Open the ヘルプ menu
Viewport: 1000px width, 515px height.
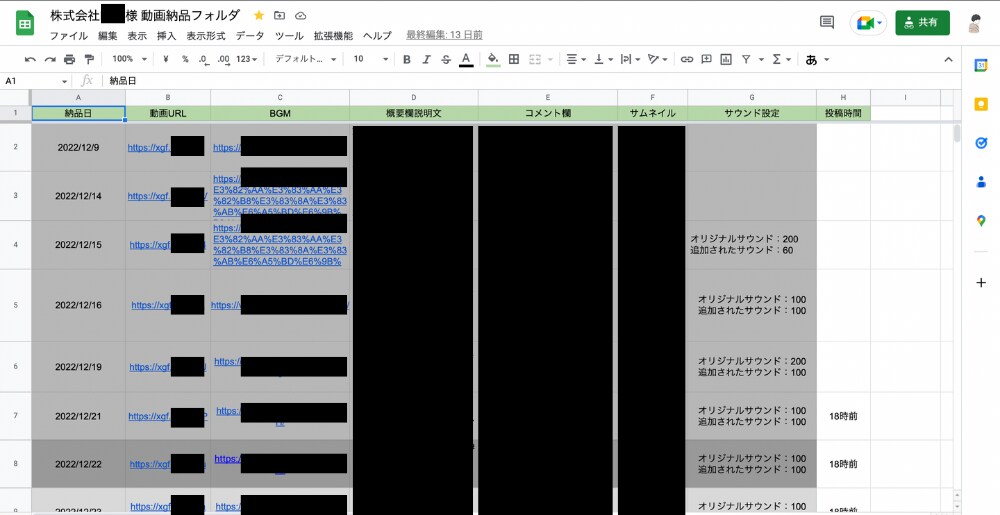(x=378, y=36)
